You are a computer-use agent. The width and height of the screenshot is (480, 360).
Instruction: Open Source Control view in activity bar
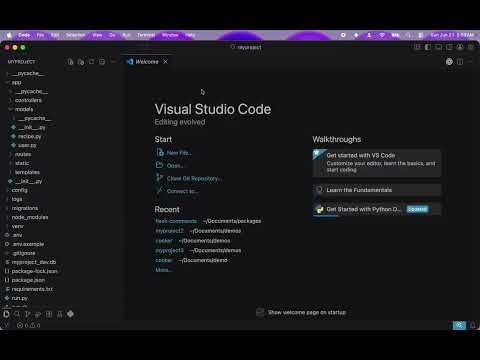[x=28, y=314]
